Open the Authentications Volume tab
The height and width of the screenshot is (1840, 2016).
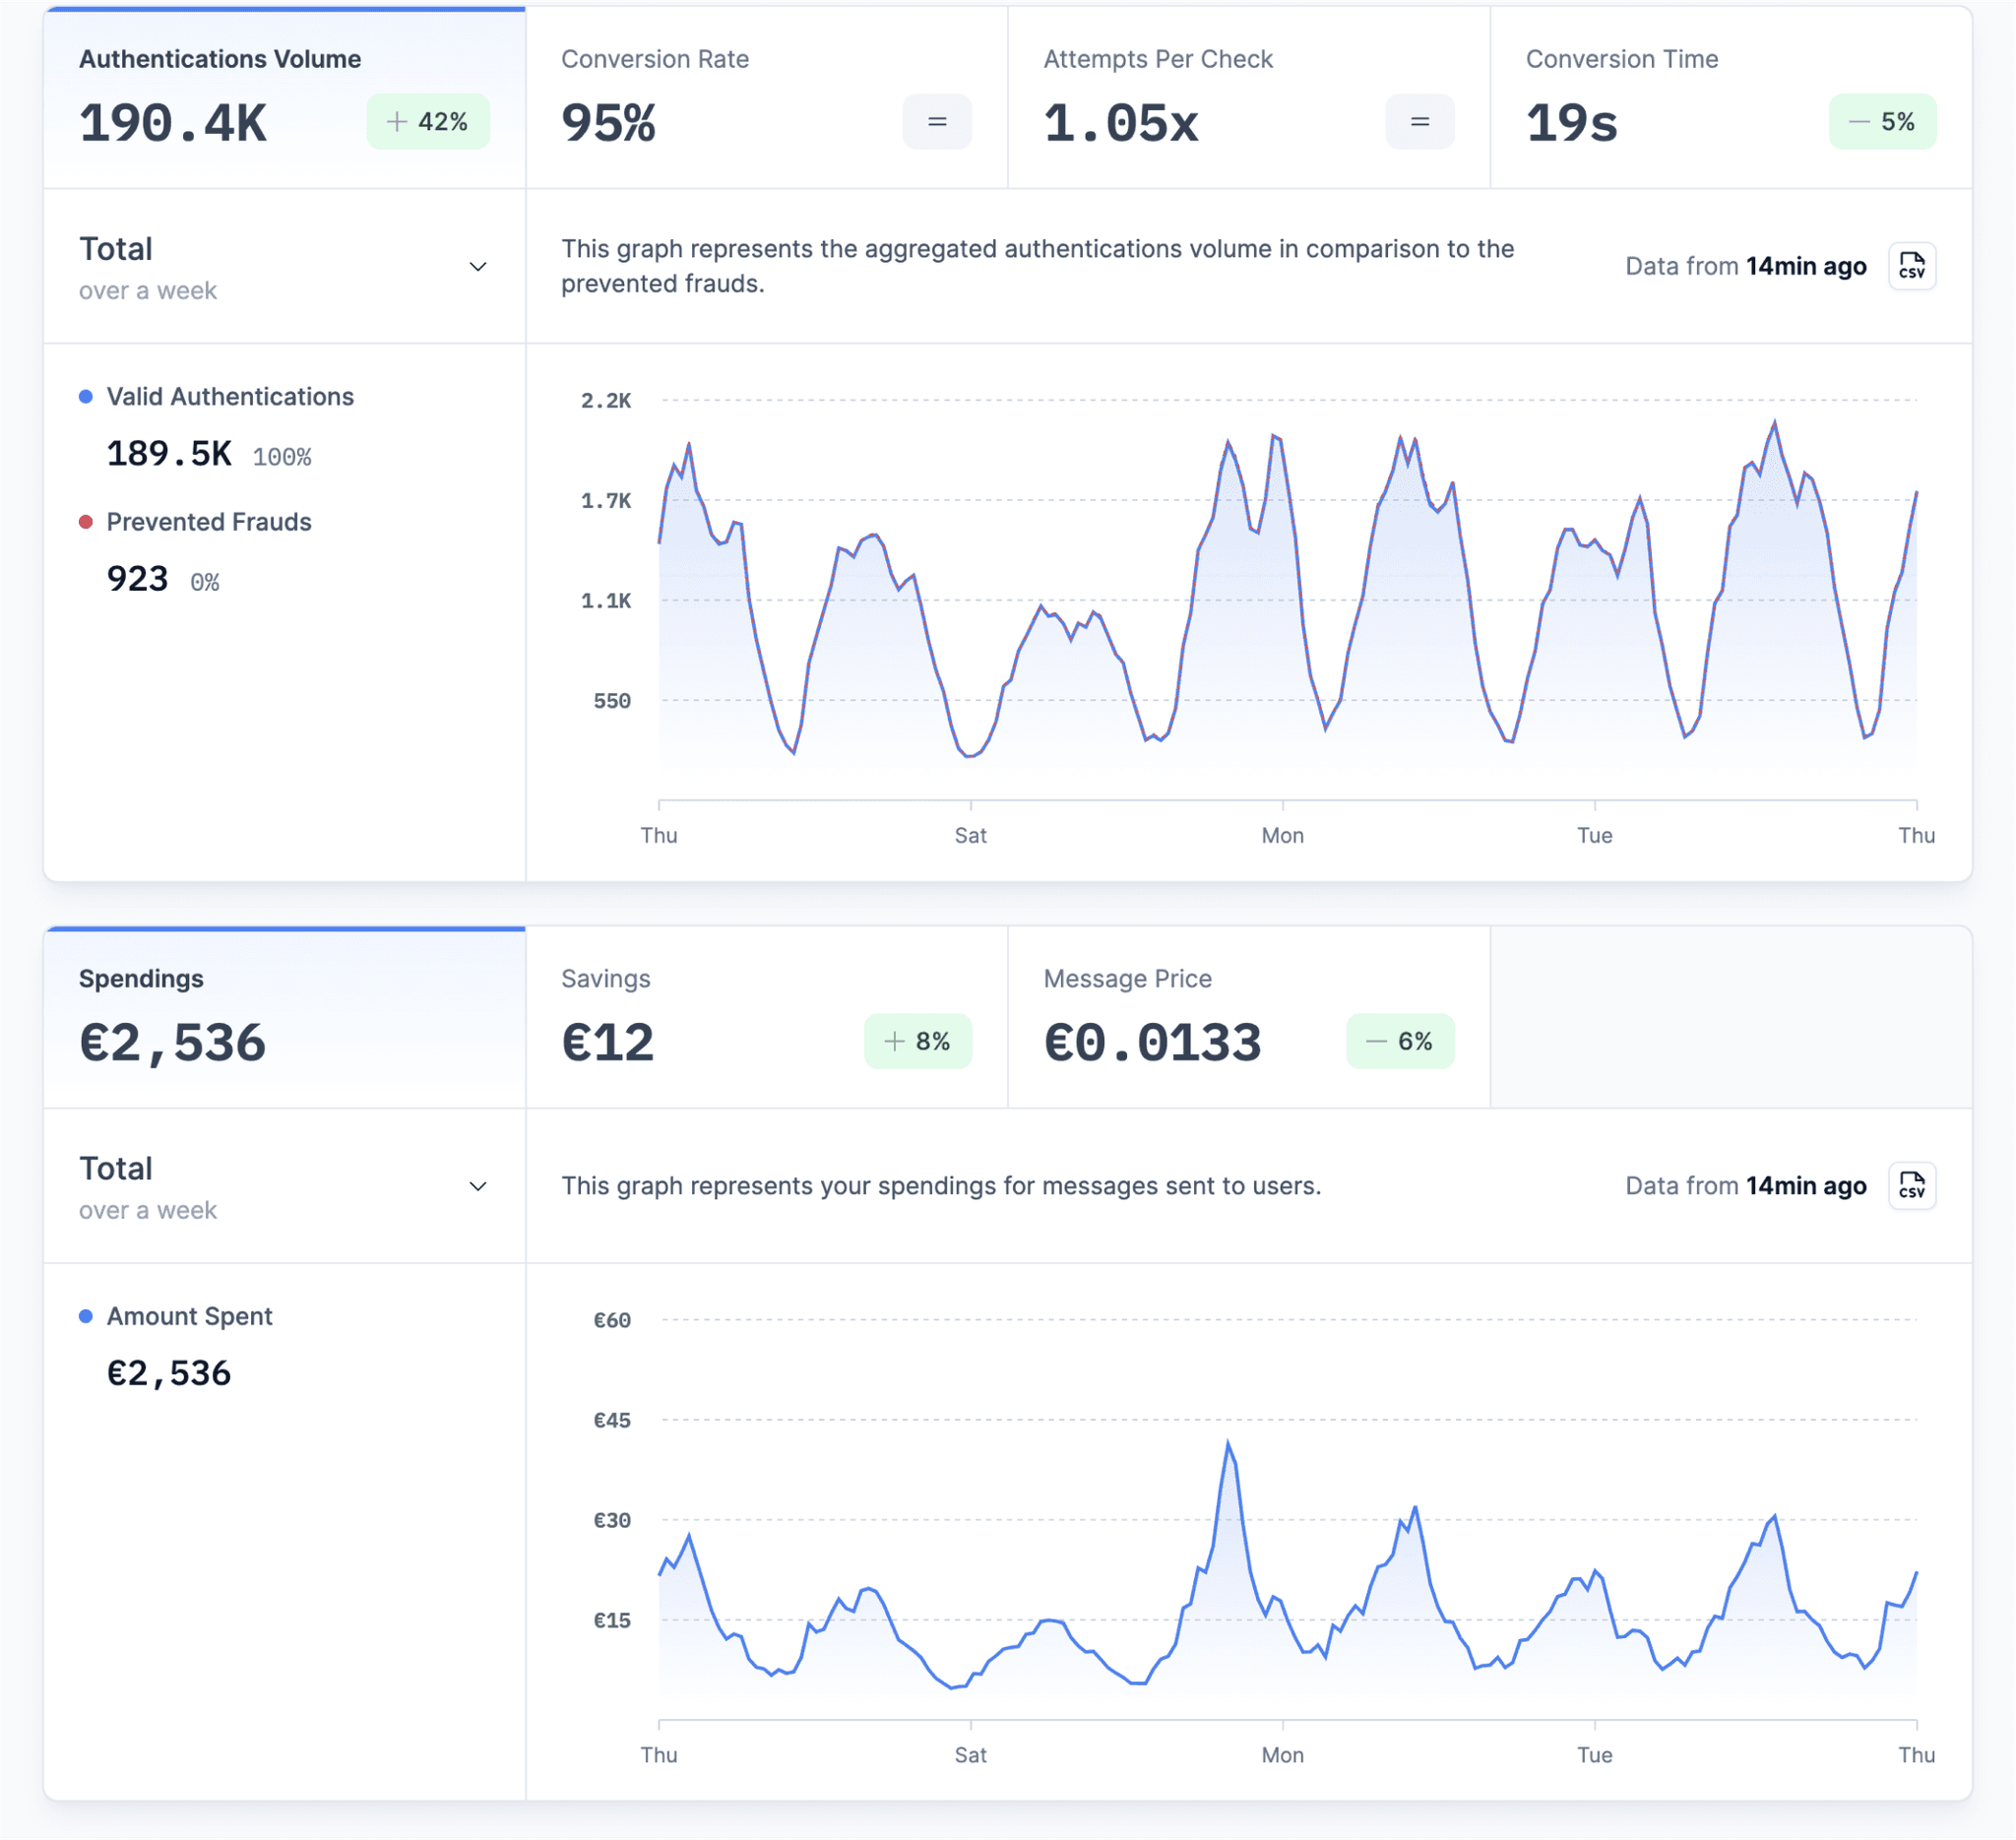tap(284, 98)
